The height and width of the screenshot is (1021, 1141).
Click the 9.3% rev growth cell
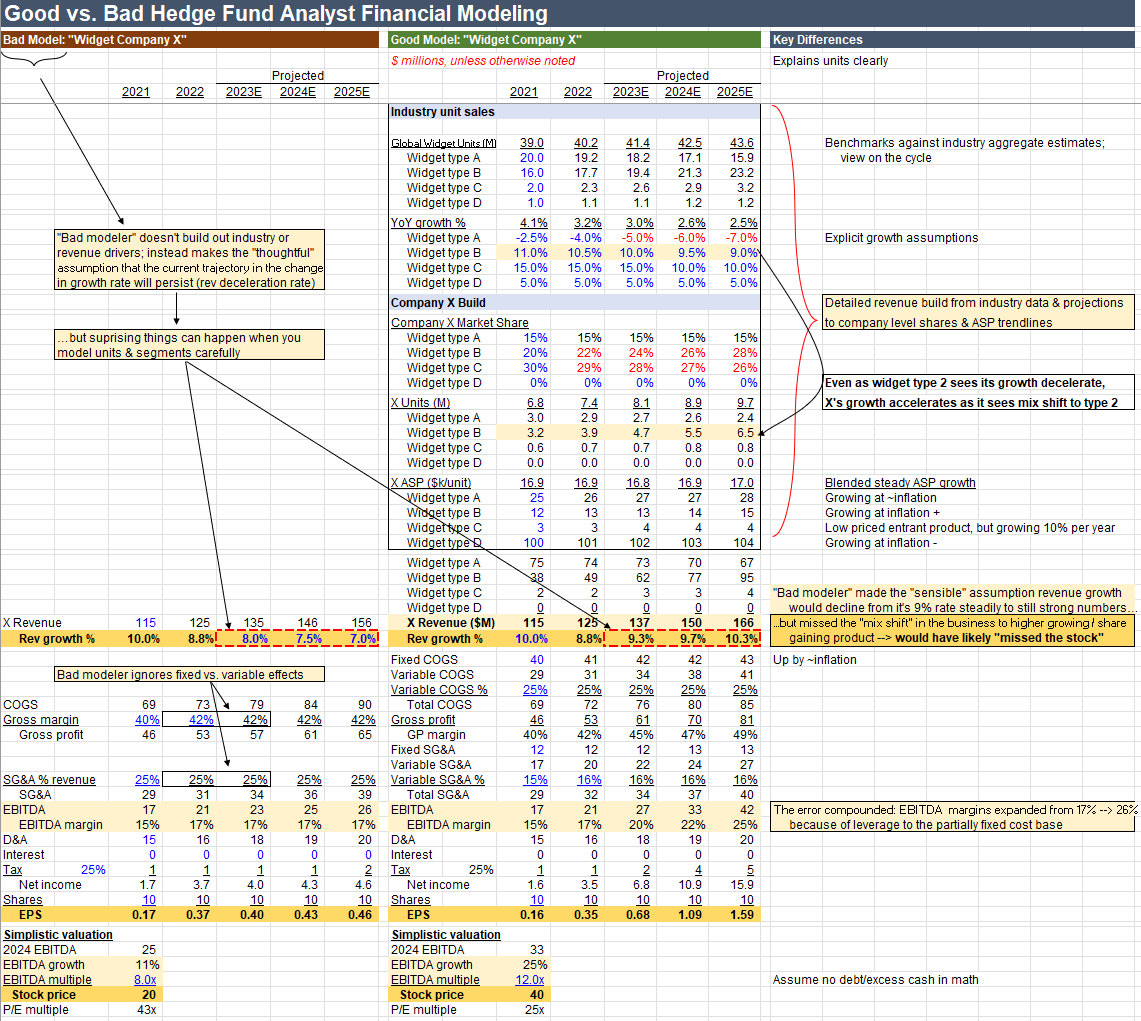(x=640, y=639)
